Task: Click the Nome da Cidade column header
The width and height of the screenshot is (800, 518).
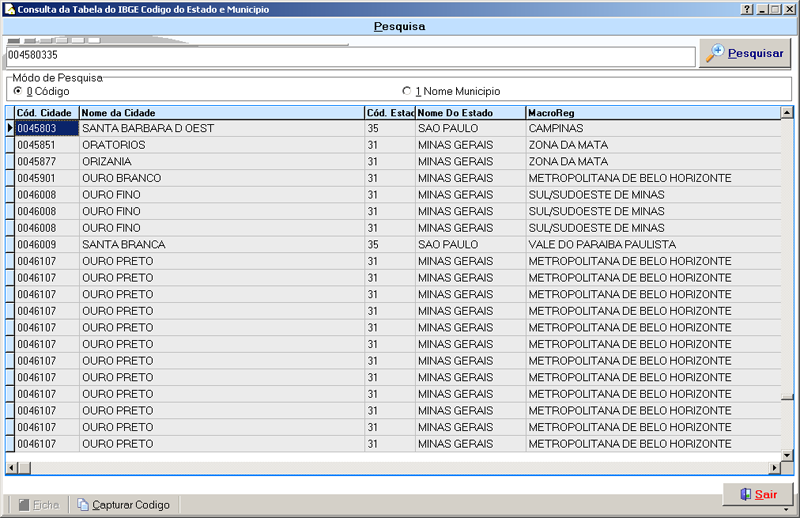Action: (220, 113)
